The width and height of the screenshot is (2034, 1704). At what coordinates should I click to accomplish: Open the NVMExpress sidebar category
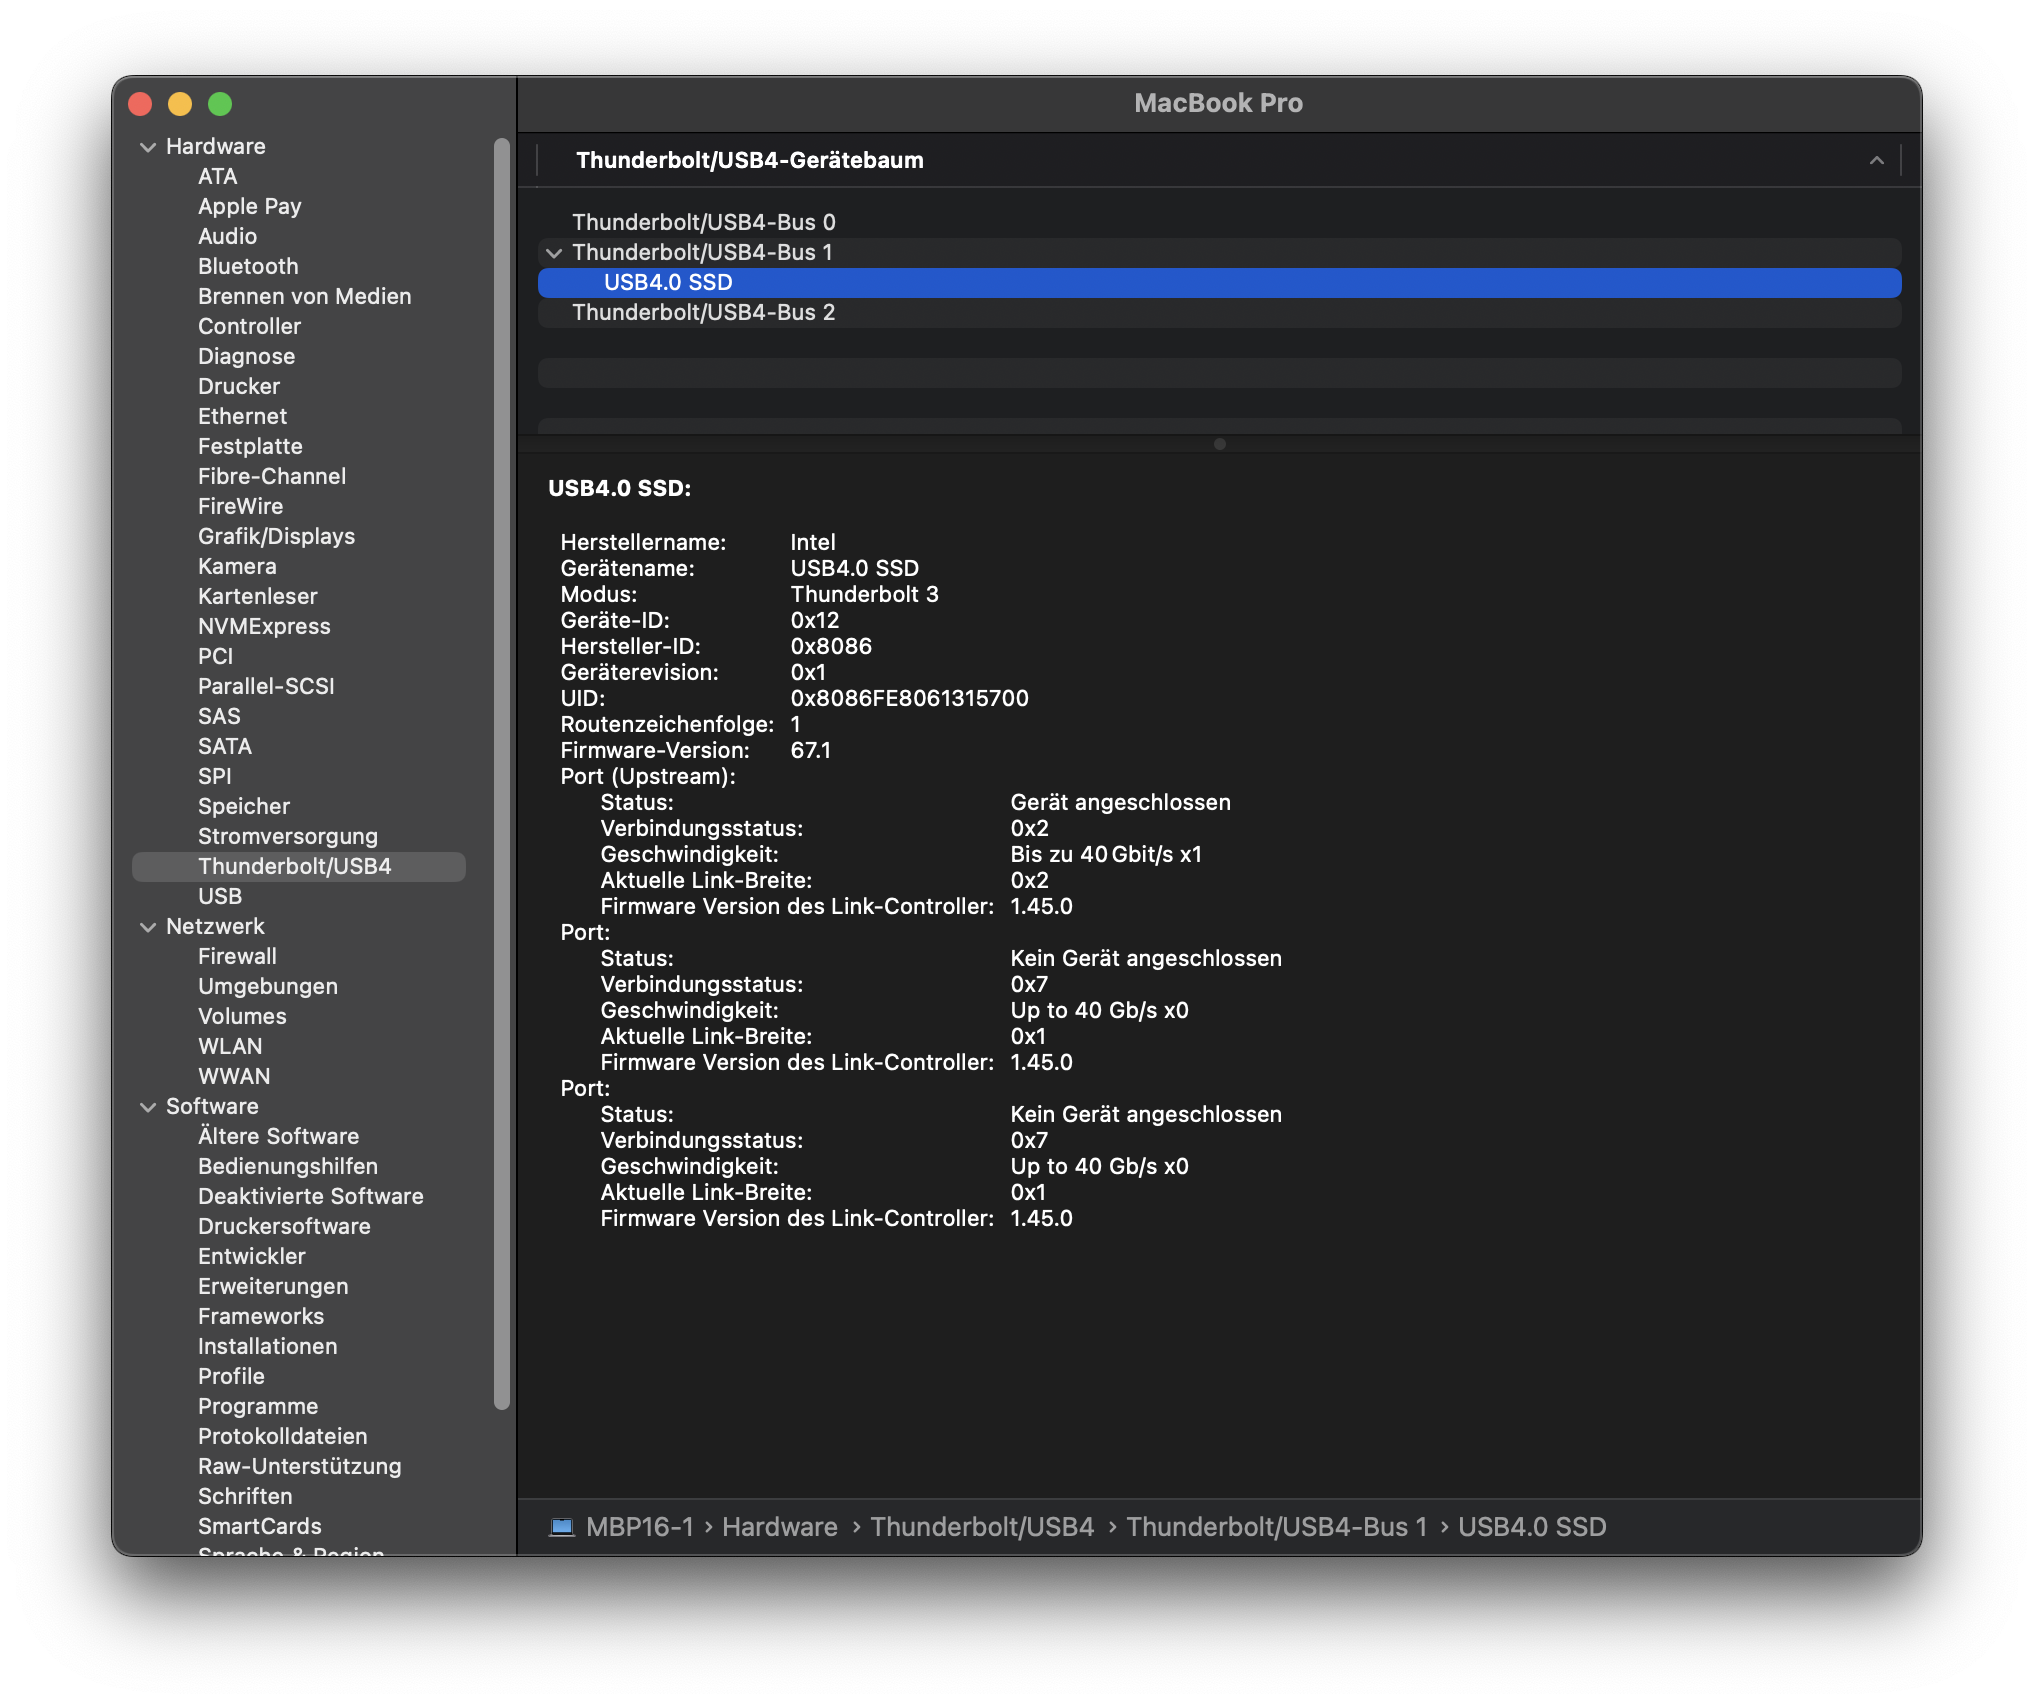point(264,627)
